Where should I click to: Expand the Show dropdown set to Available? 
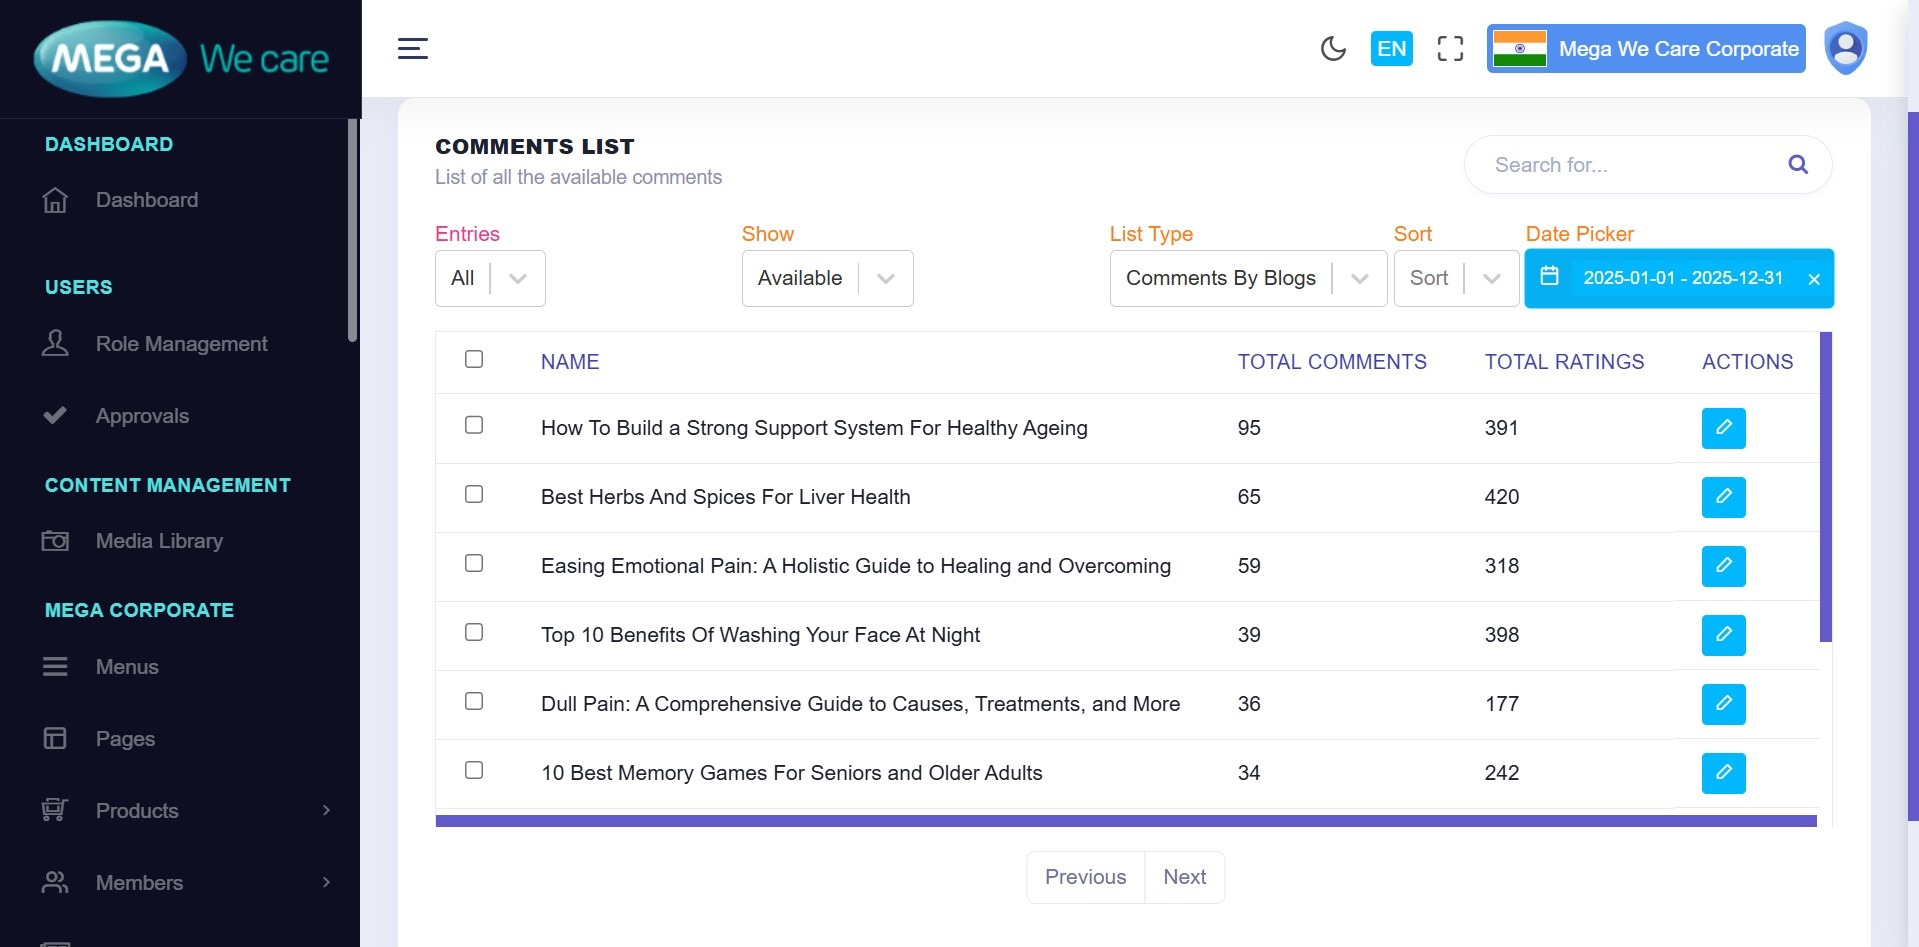click(x=827, y=278)
